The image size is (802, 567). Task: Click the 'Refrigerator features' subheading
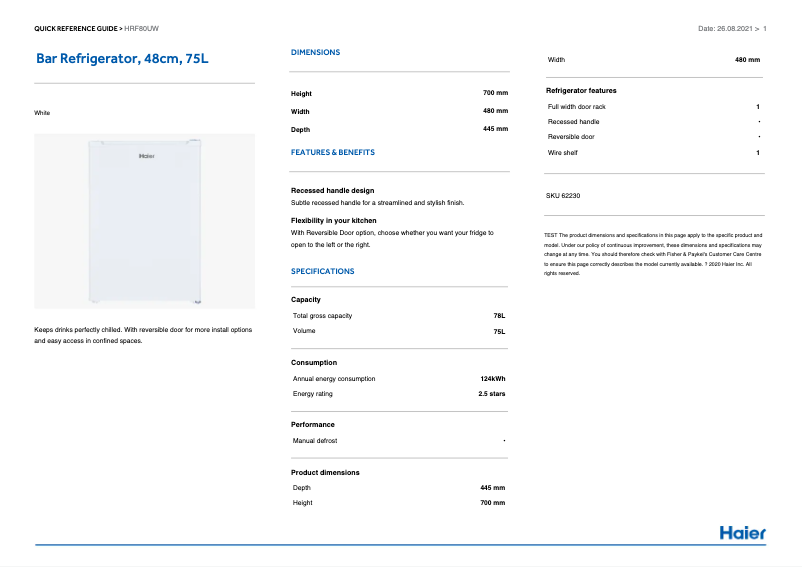point(581,91)
